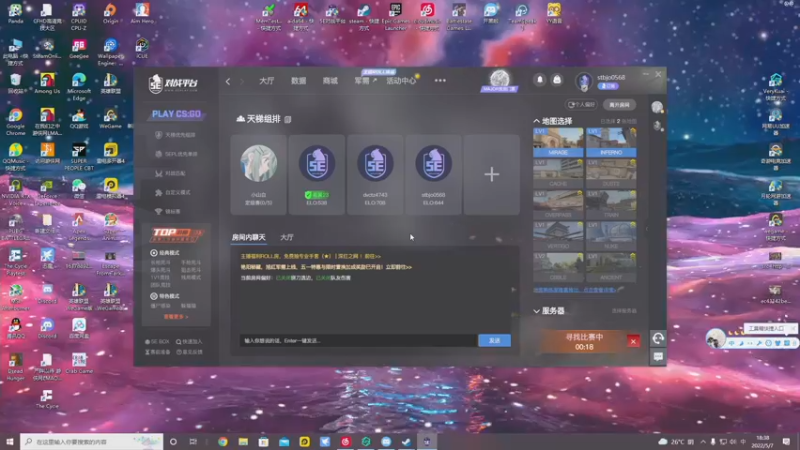Open the ••• more menu in the top navigation

(x=440, y=81)
